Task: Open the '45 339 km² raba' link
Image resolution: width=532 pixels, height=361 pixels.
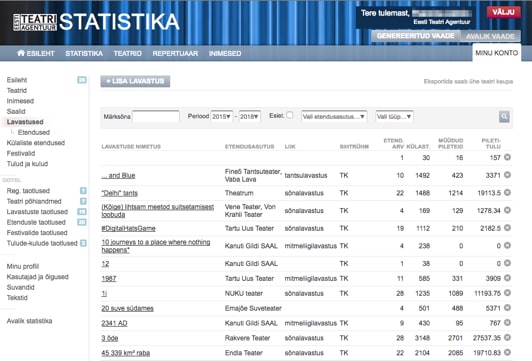Action: tap(126, 353)
